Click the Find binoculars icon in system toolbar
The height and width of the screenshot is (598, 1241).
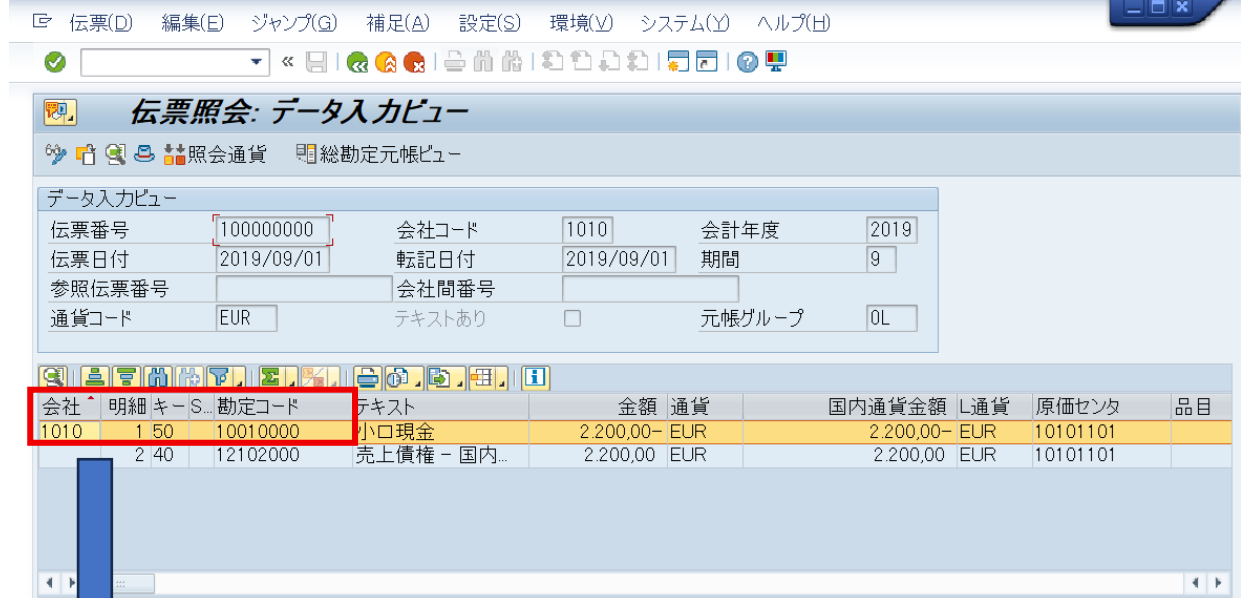pos(482,62)
